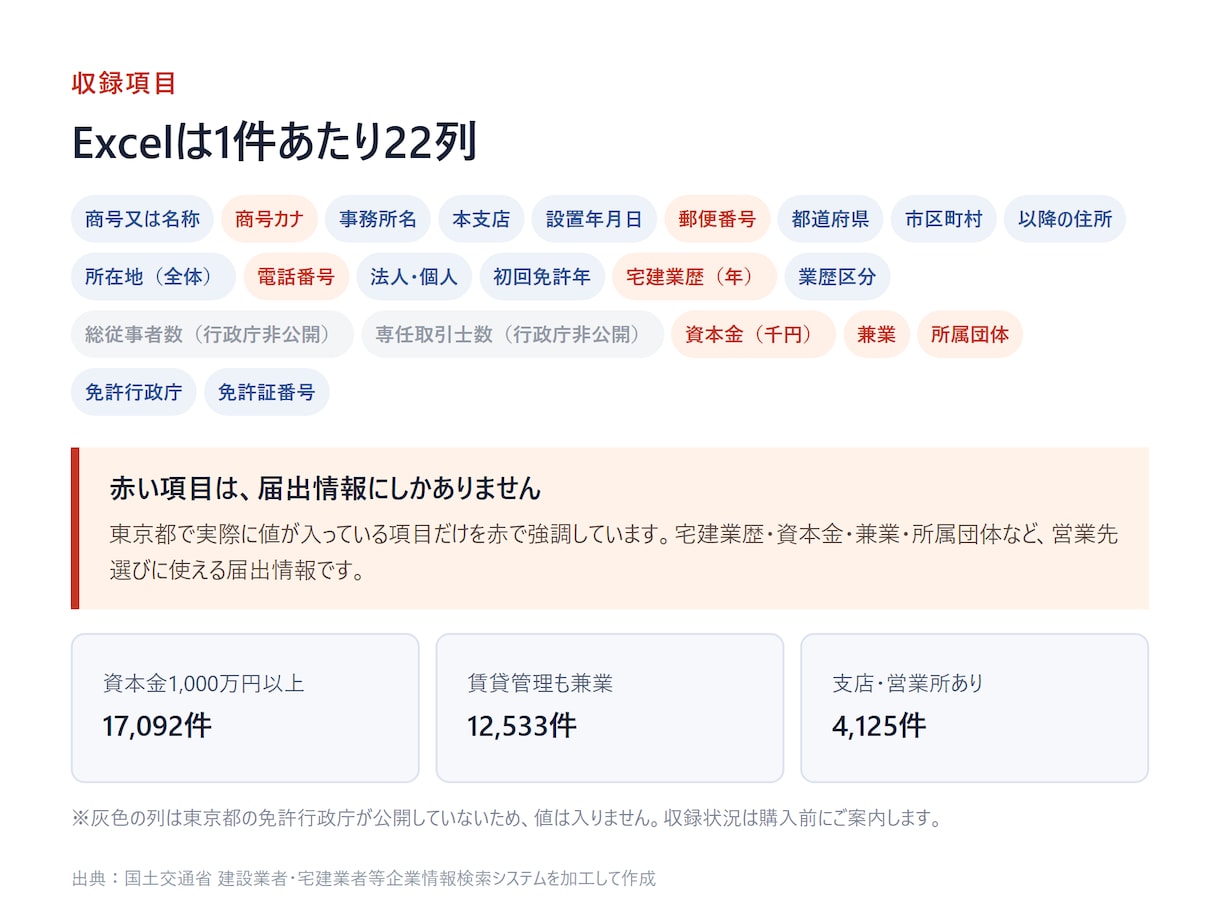Select the red 宅建業歴(年) tag
The width and height of the screenshot is (1220, 915).
pyautogui.click(x=694, y=277)
